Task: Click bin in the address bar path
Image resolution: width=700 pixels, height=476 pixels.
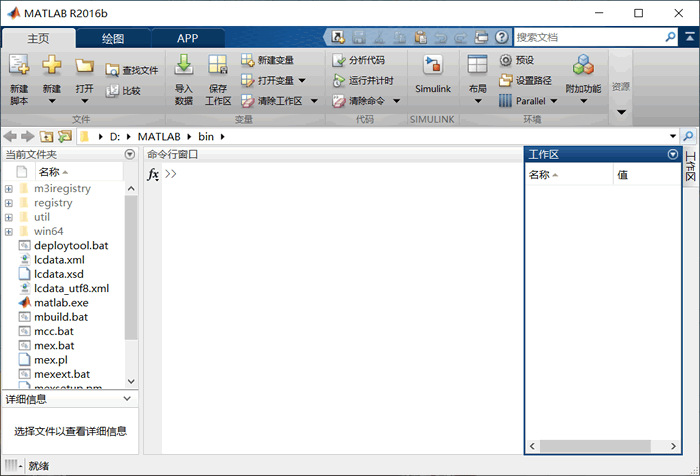Action: tap(206, 137)
